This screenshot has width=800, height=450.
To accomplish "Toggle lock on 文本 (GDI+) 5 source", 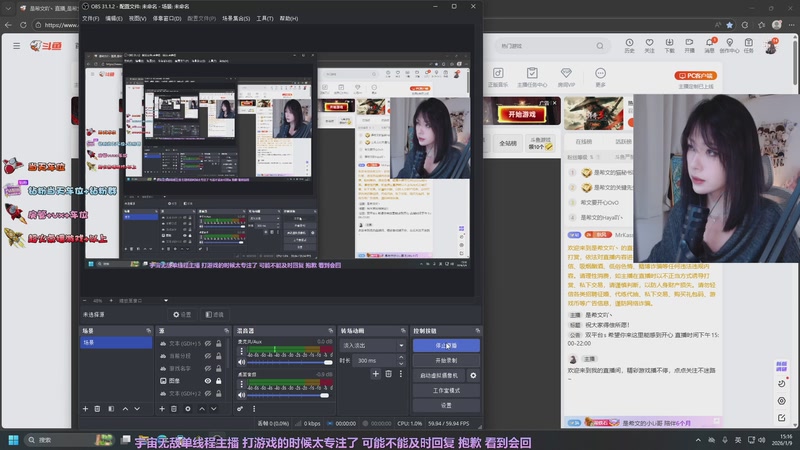I will [218, 343].
